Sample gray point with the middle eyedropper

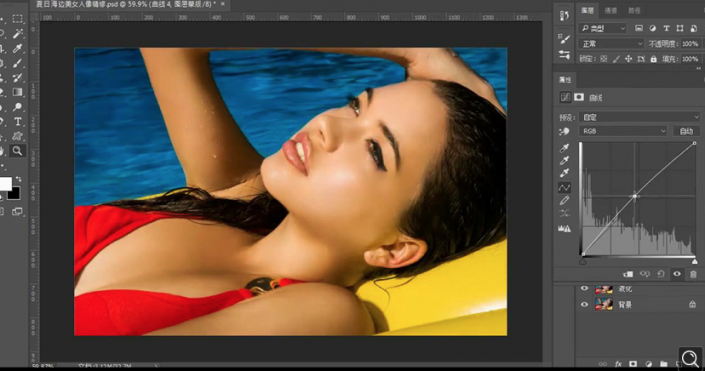click(x=564, y=161)
